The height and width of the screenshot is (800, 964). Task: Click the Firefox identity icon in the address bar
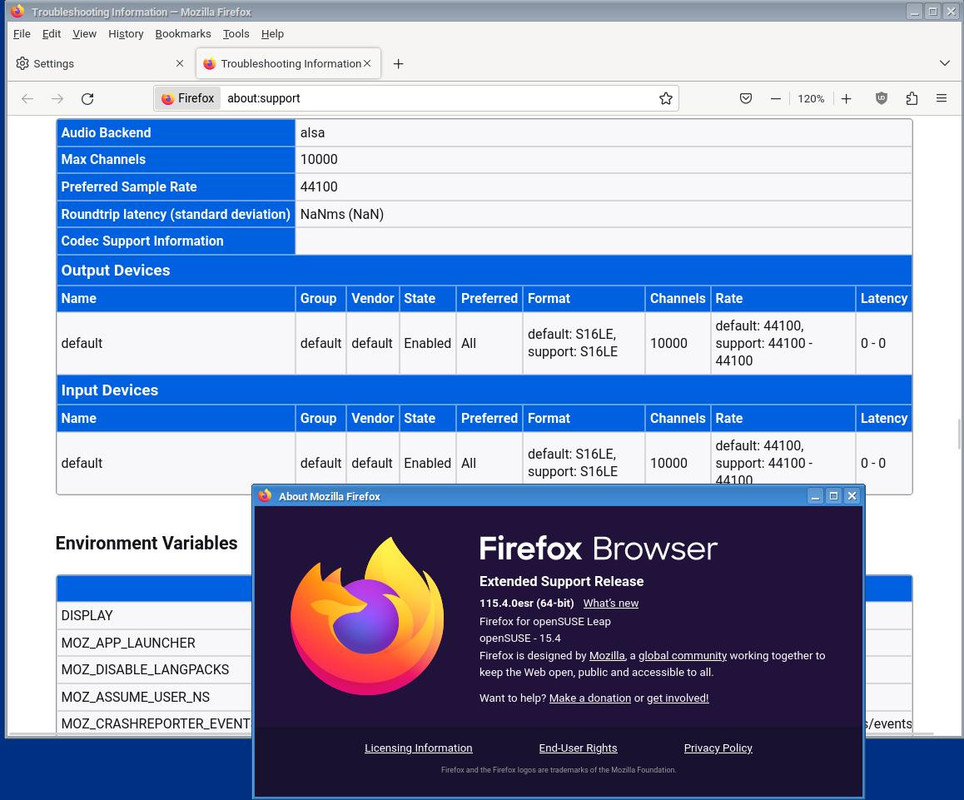tap(188, 98)
